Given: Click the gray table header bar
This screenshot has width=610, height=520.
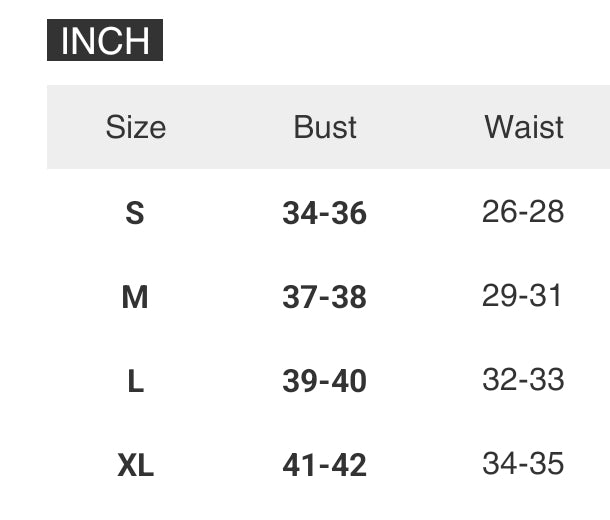Looking at the screenshot, I should click(328, 127).
